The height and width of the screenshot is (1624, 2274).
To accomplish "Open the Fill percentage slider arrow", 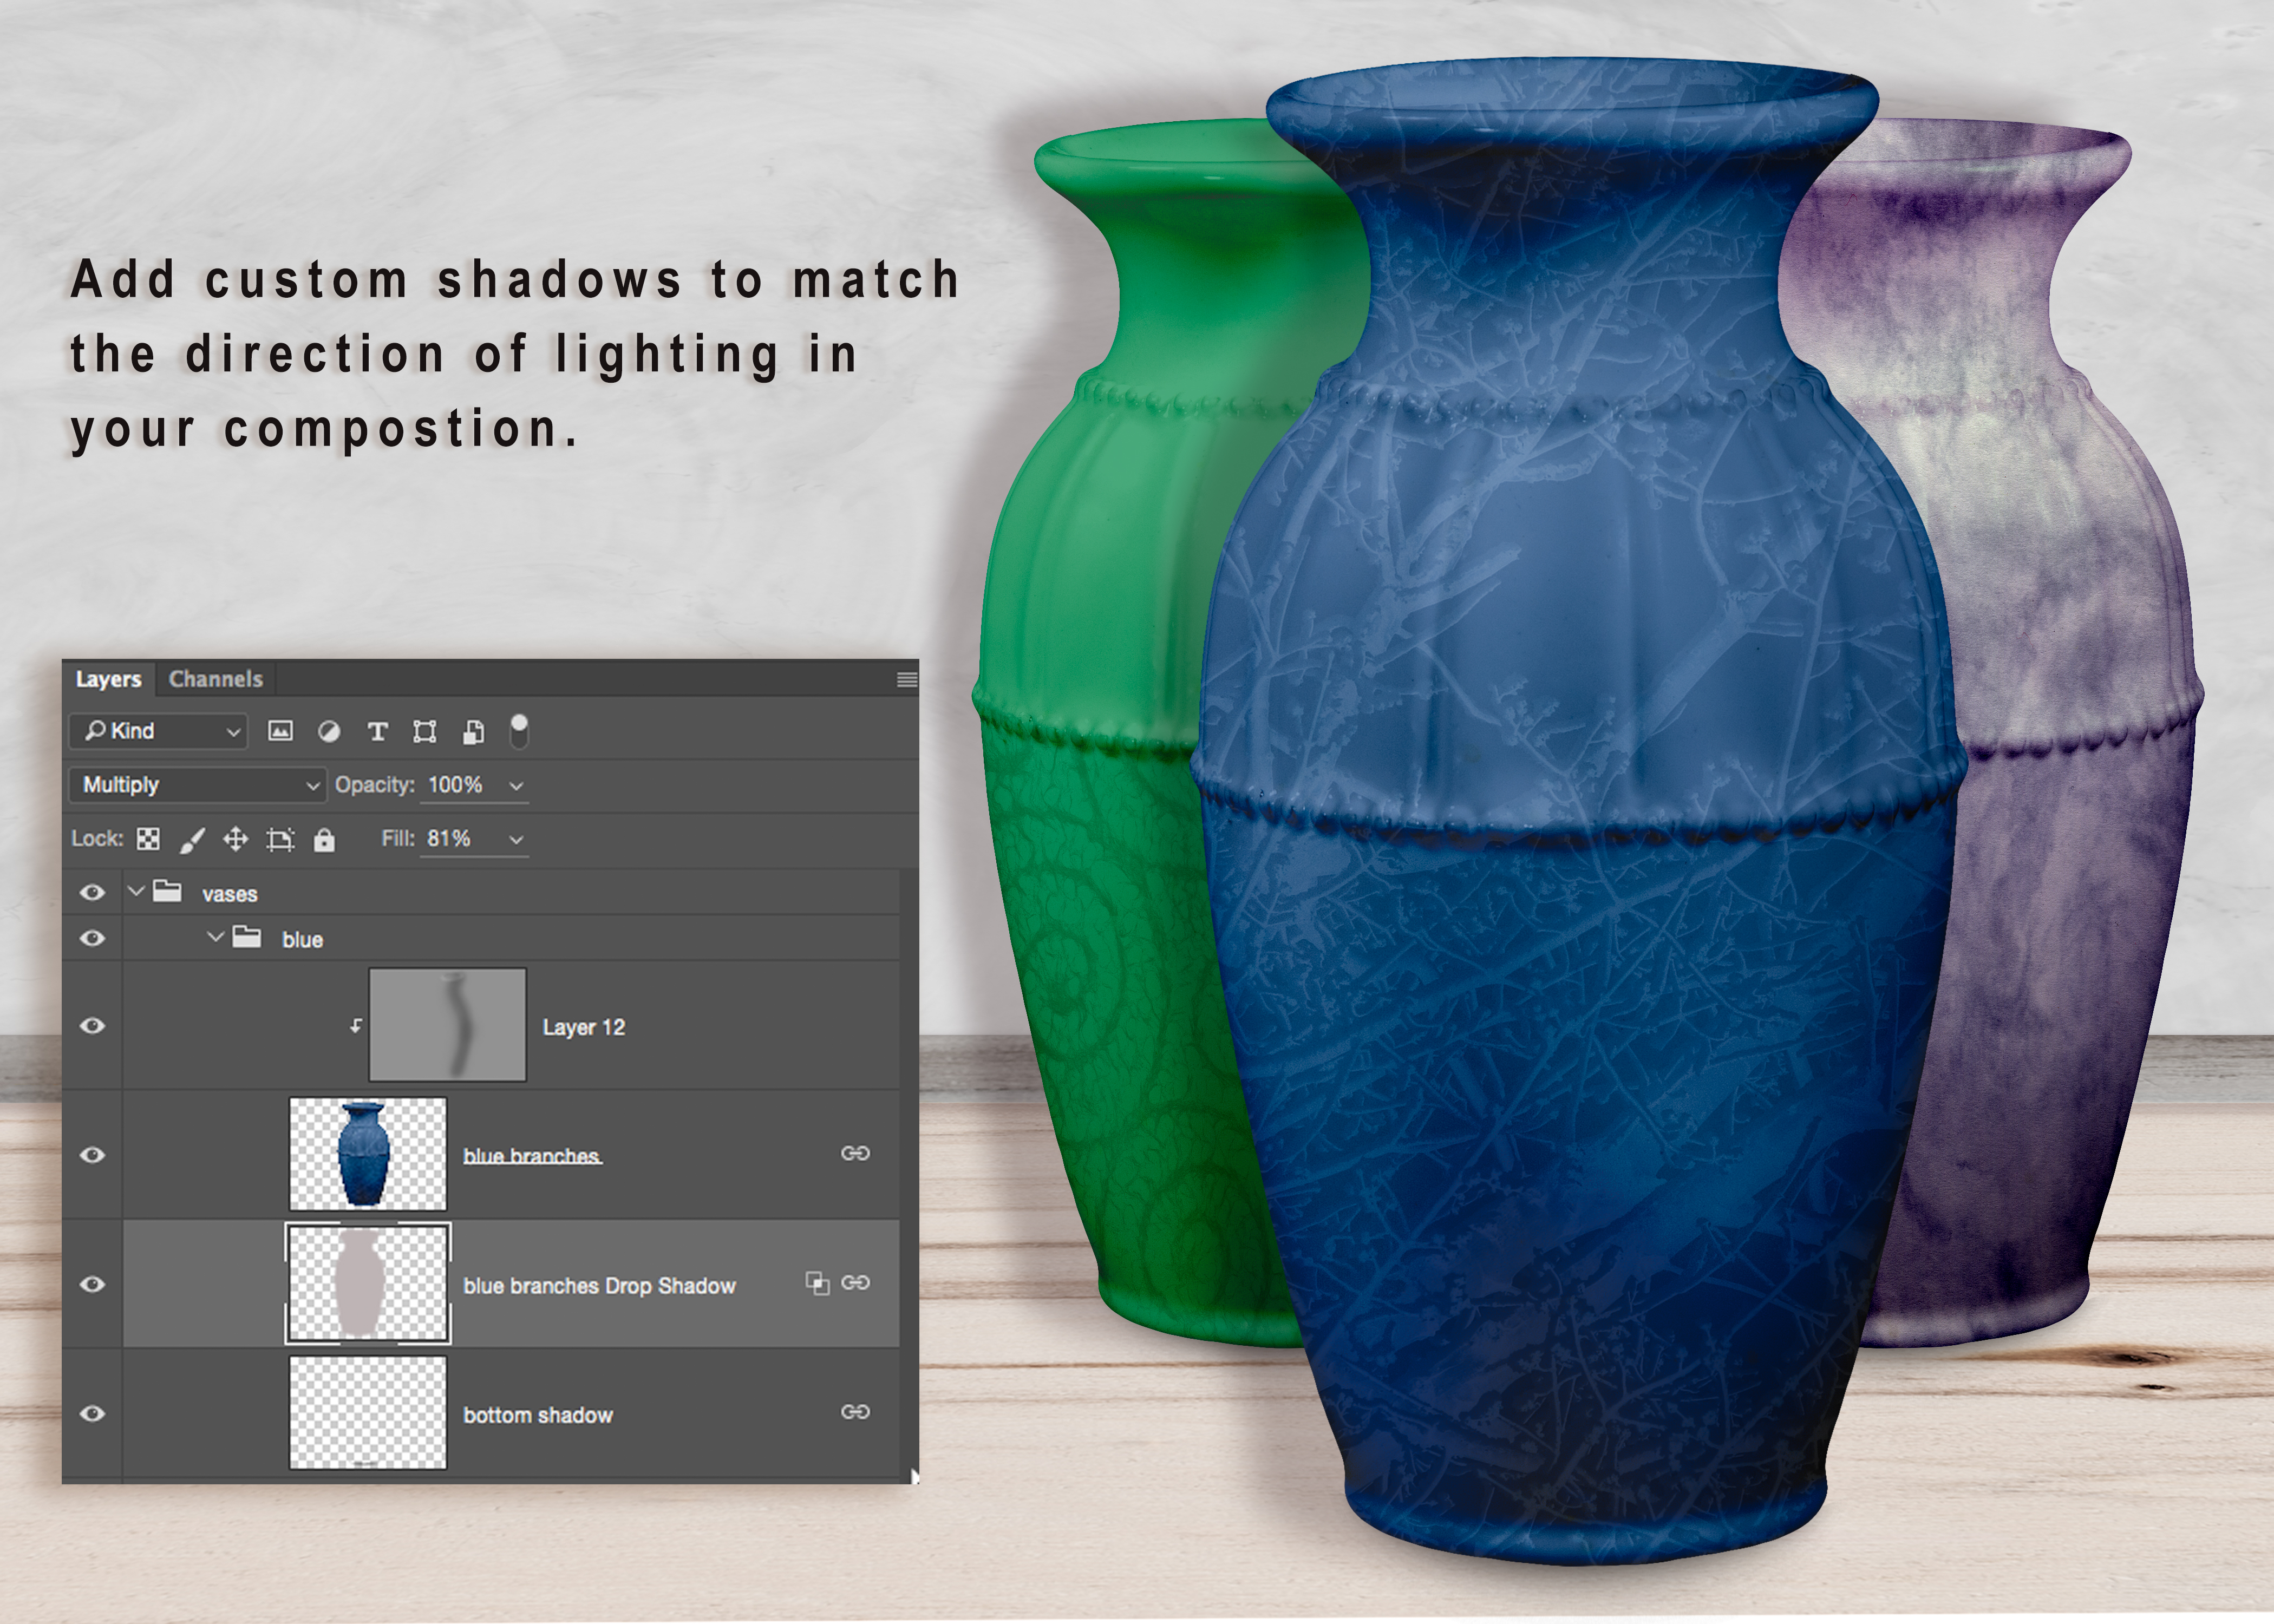I will tap(516, 840).
